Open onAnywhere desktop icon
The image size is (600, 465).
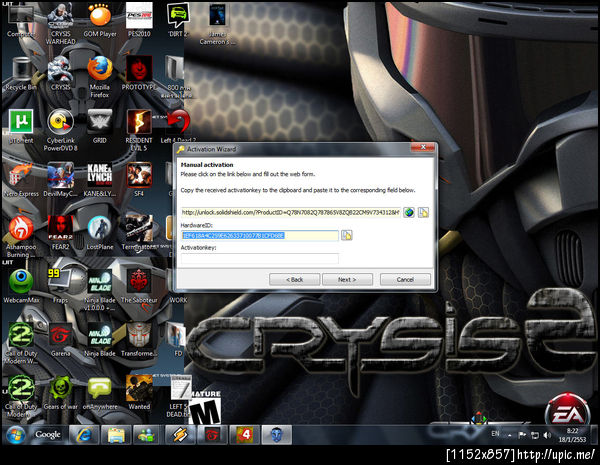[x=100, y=393]
